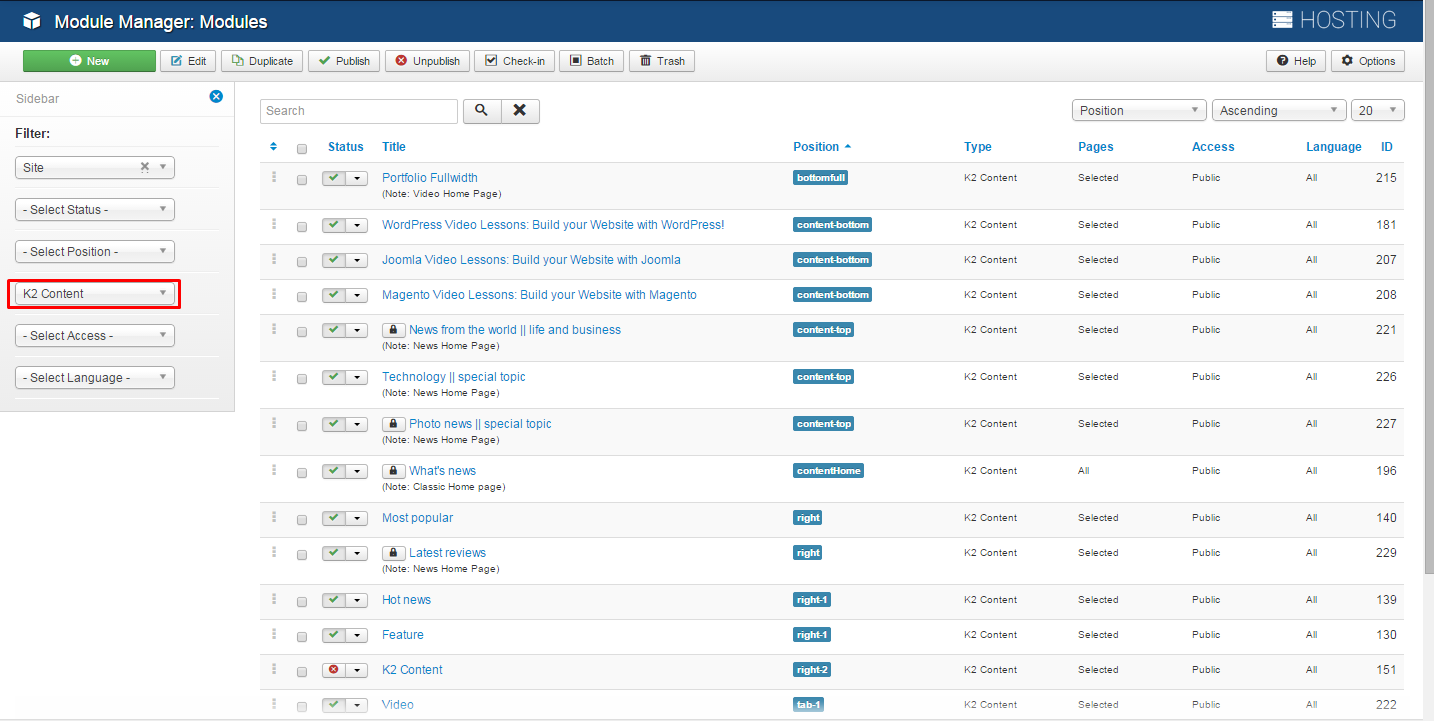Check the K2 Content row checkbox
The width and height of the screenshot is (1434, 721).
pyautogui.click(x=302, y=672)
